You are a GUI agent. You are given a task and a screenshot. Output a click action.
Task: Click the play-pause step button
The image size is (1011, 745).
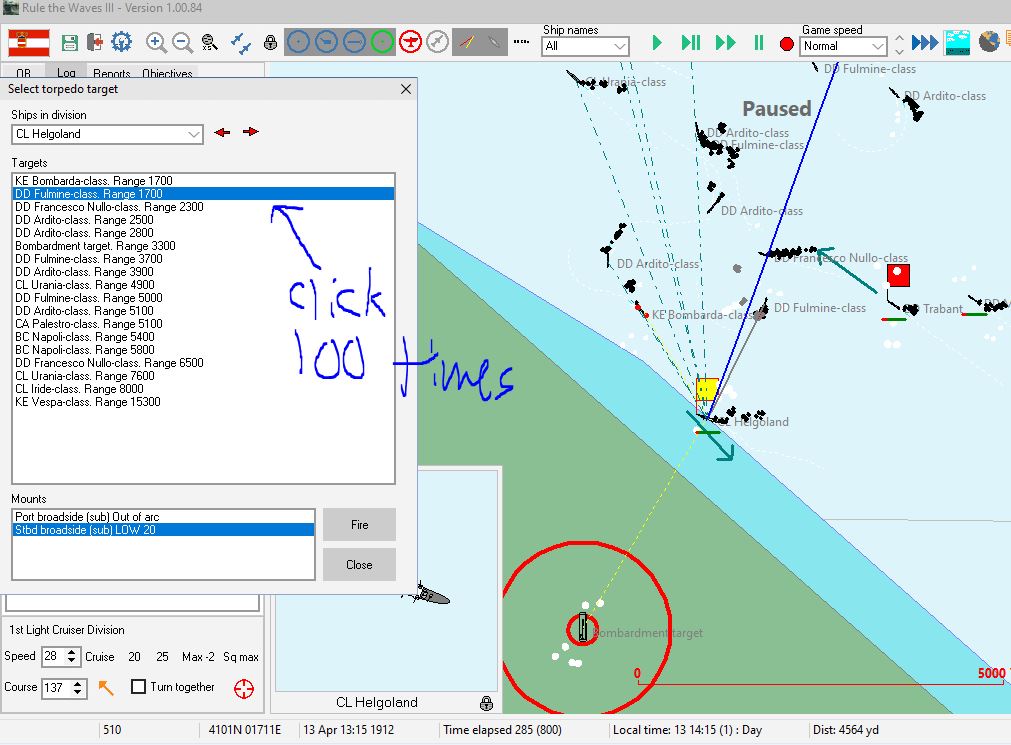[x=691, y=43]
